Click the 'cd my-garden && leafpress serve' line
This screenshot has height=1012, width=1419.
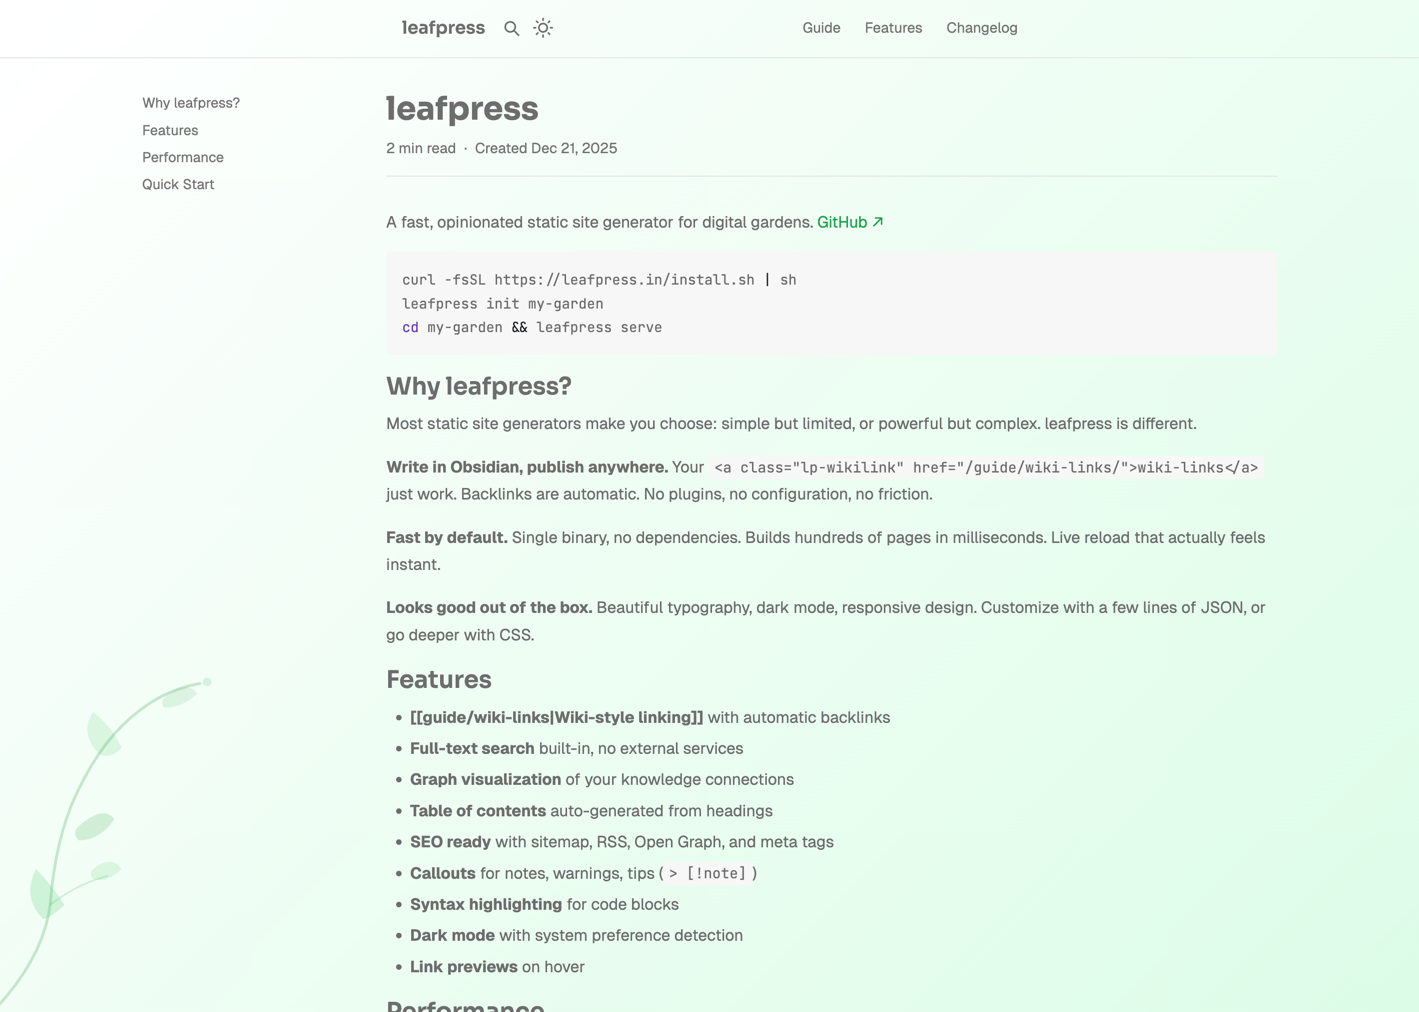[x=532, y=327]
